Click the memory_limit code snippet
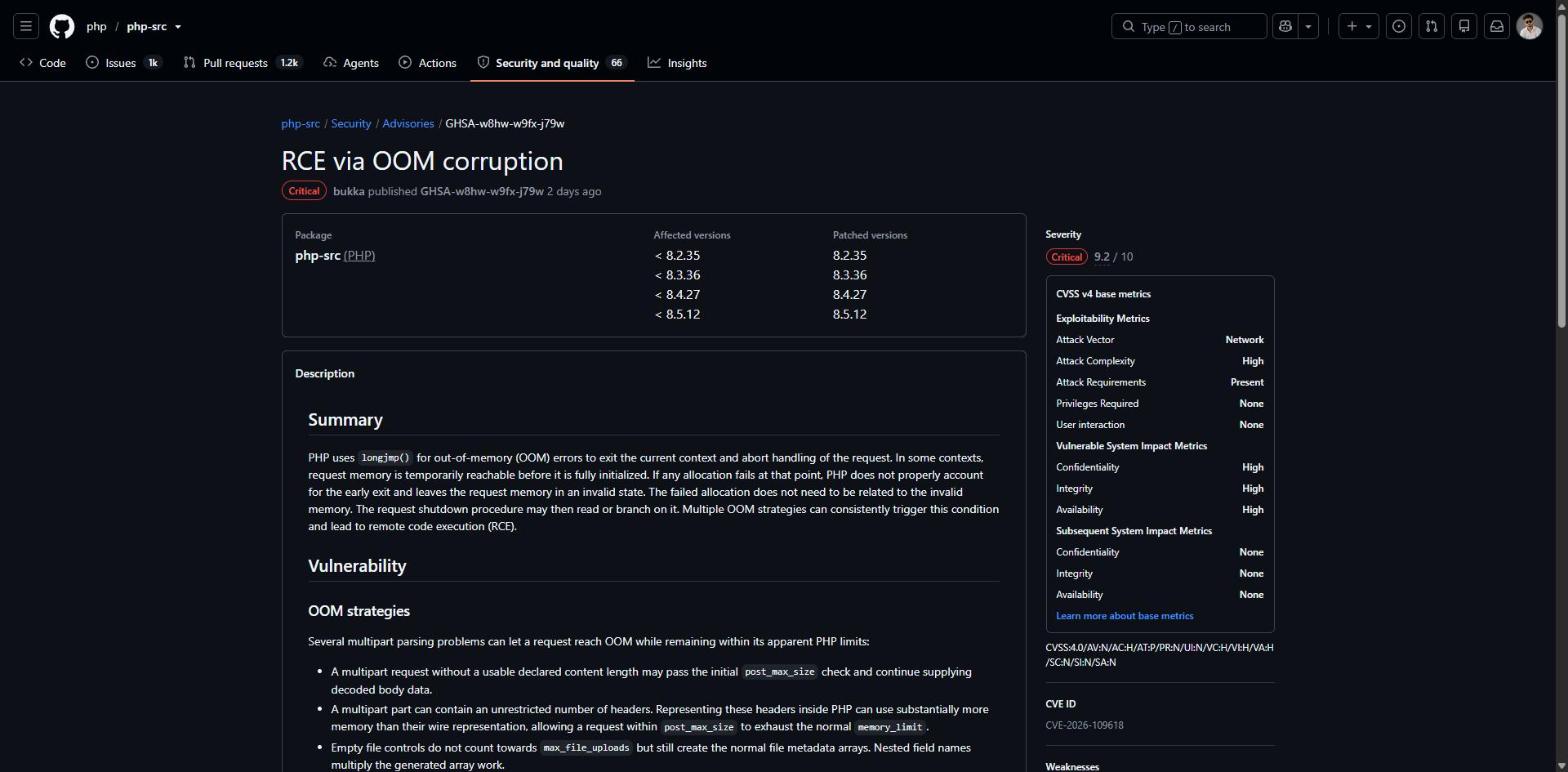Image resolution: width=1568 pixels, height=772 pixels. point(890,727)
